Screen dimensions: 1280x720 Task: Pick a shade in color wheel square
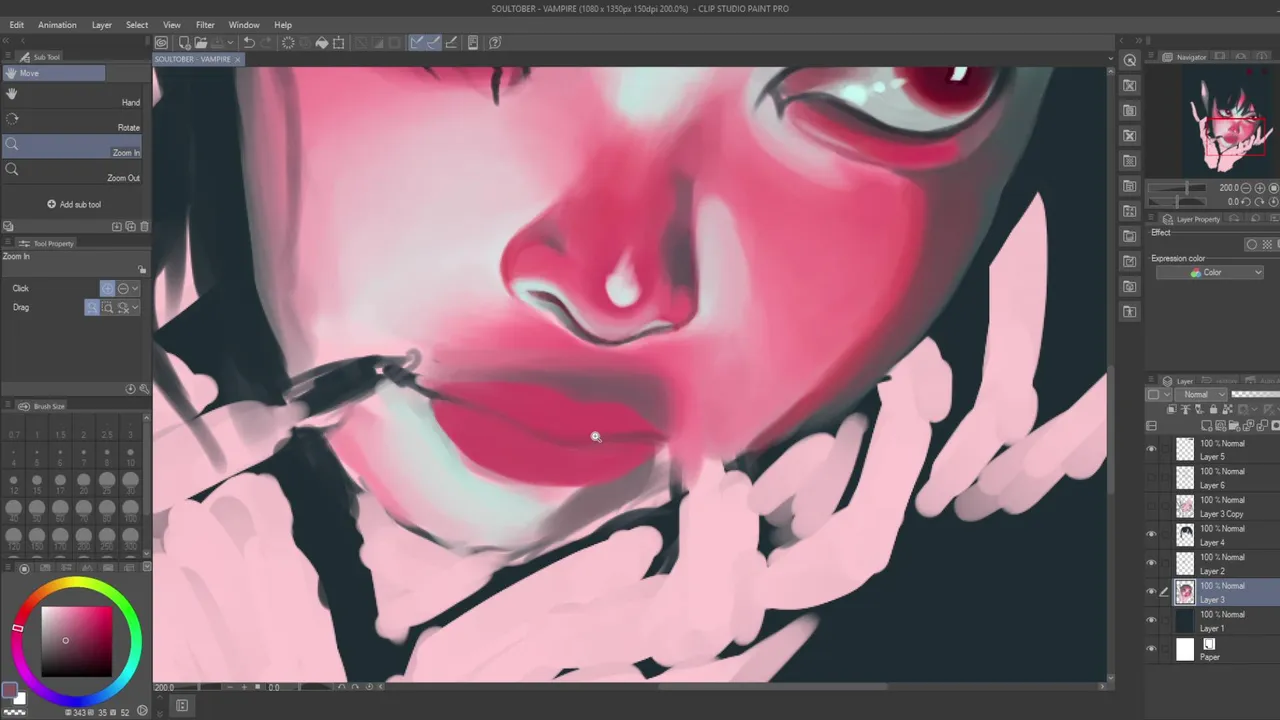(x=76, y=641)
